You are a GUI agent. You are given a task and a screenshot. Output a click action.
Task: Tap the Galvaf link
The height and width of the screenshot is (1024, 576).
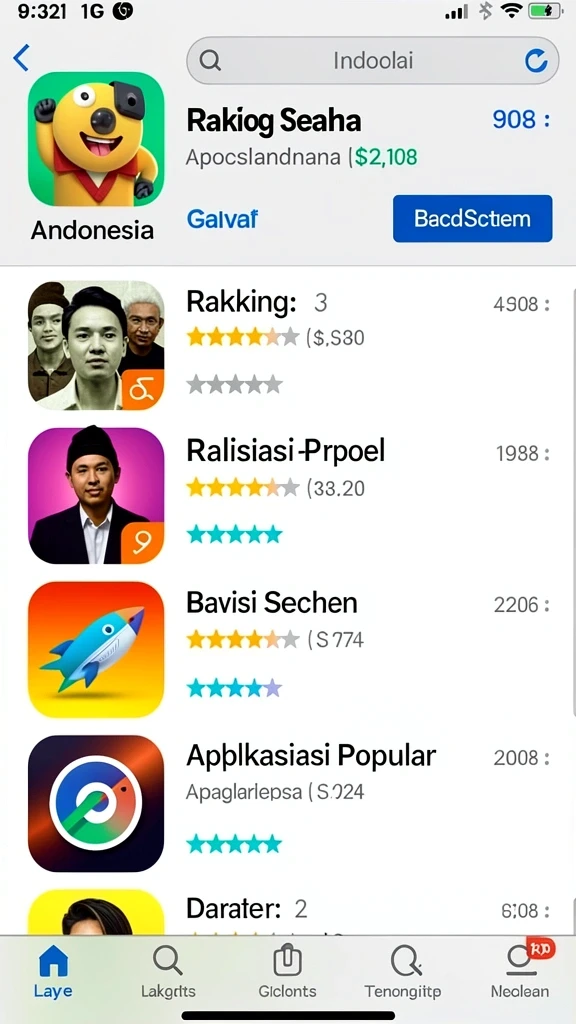click(222, 219)
